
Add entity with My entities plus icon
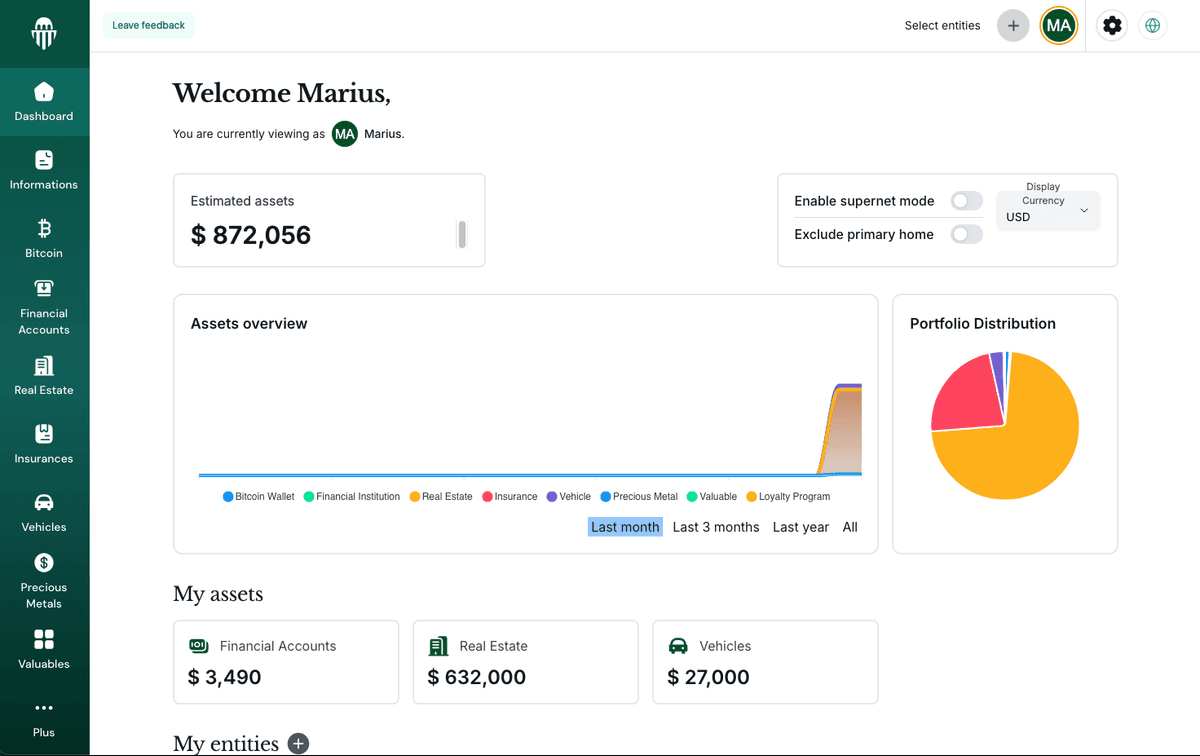click(x=298, y=743)
